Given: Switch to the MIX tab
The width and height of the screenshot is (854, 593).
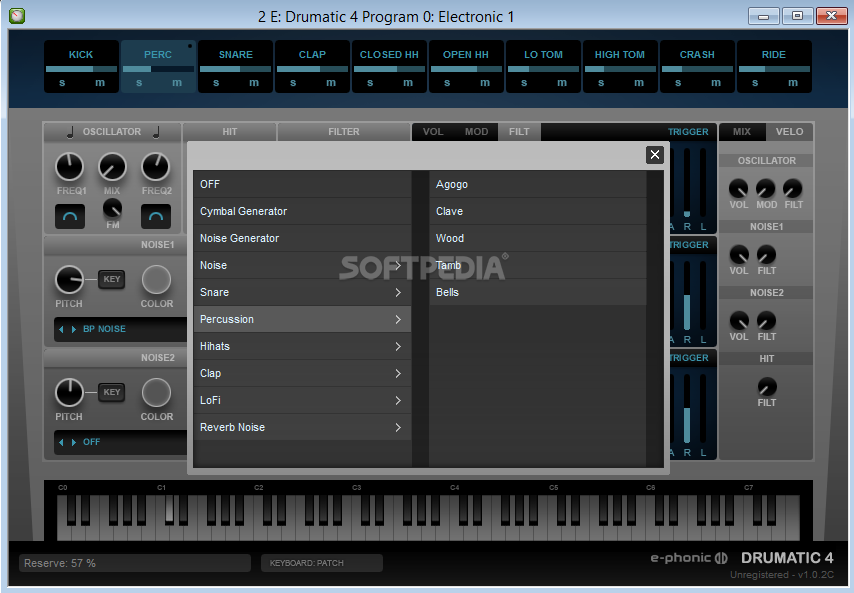Looking at the screenshot, I should tap(742, 132).
